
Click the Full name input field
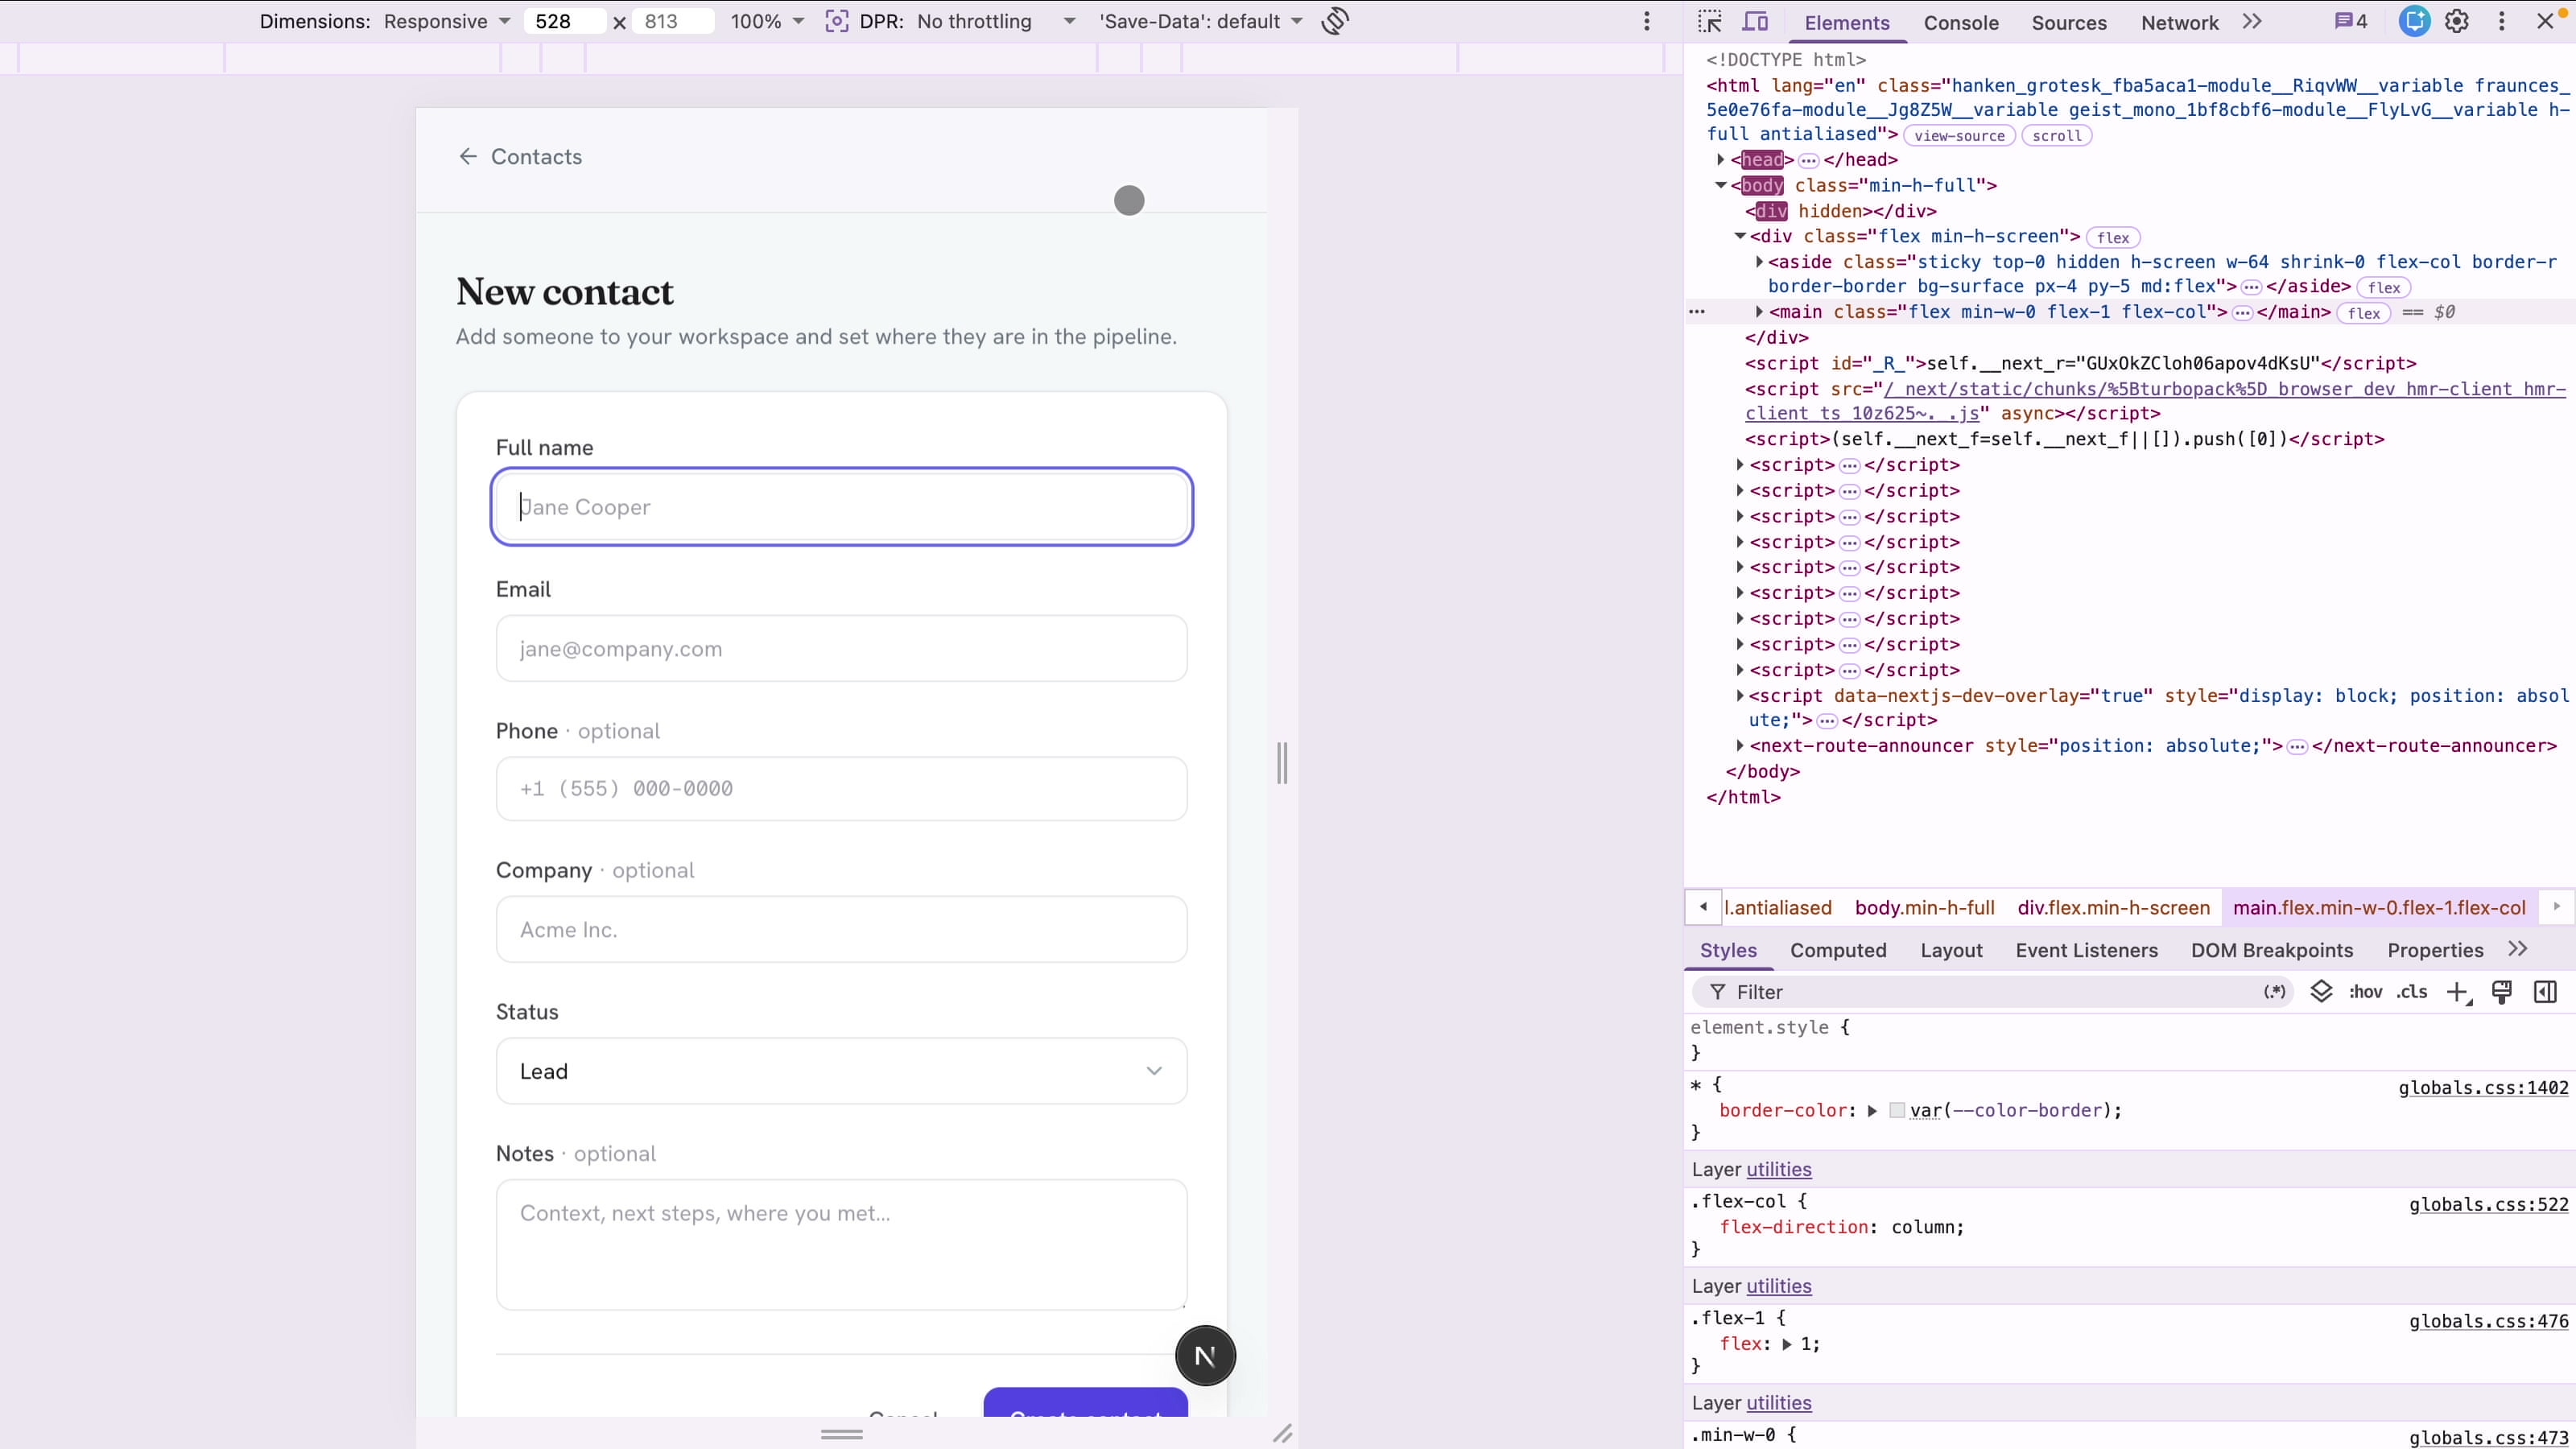(841, 507)
